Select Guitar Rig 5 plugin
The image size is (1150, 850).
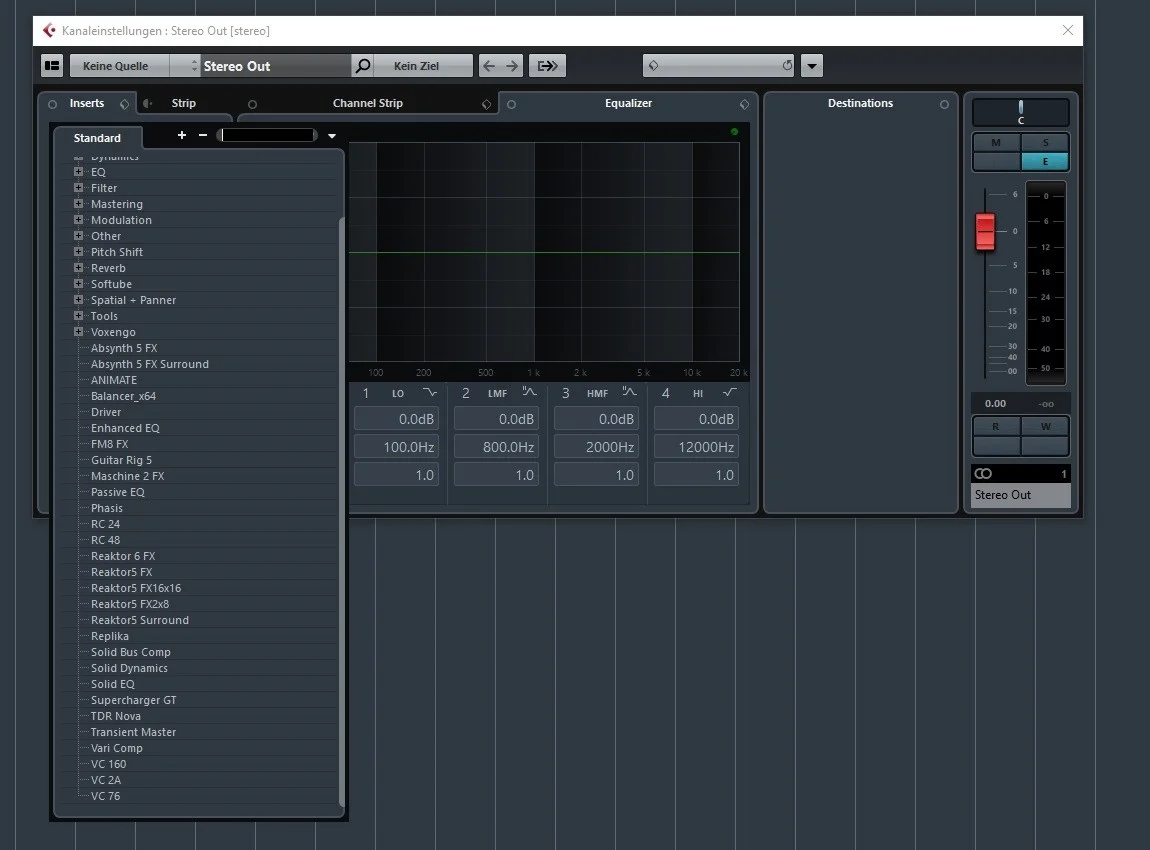[121, 460]
